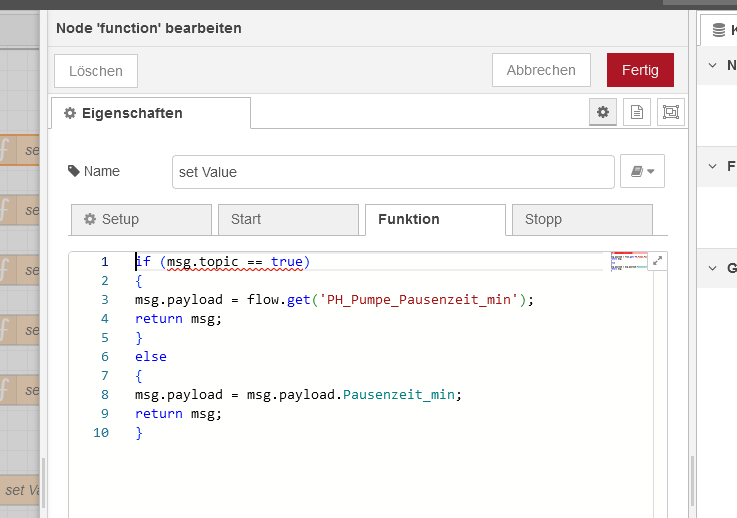
Task: Open node properties gear icon
Action: pos(603,113)
